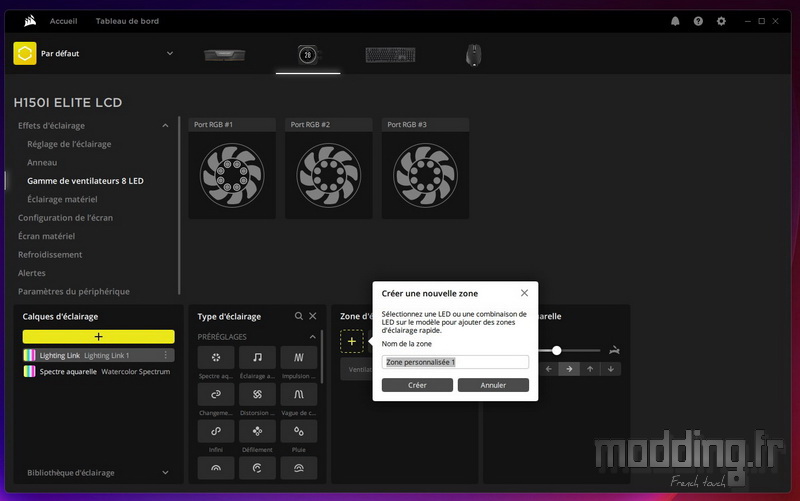Click Lighting Link layer color swatch
800x501 pixels.
pos(30,355)
